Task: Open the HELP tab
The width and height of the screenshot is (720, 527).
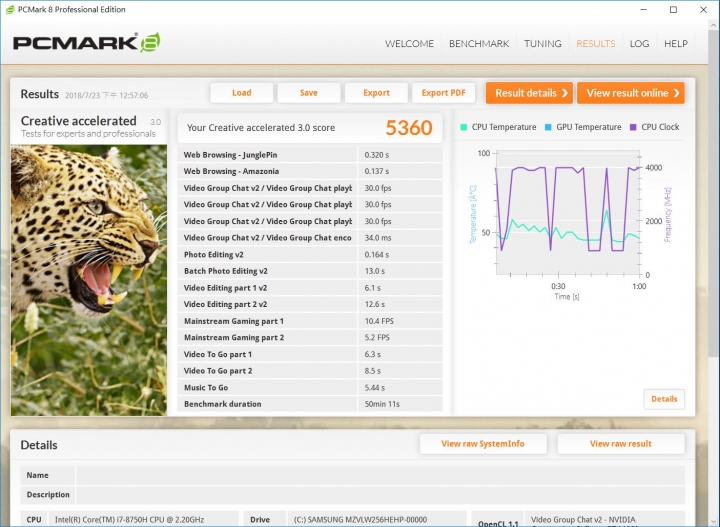Action: pos(675,44)
